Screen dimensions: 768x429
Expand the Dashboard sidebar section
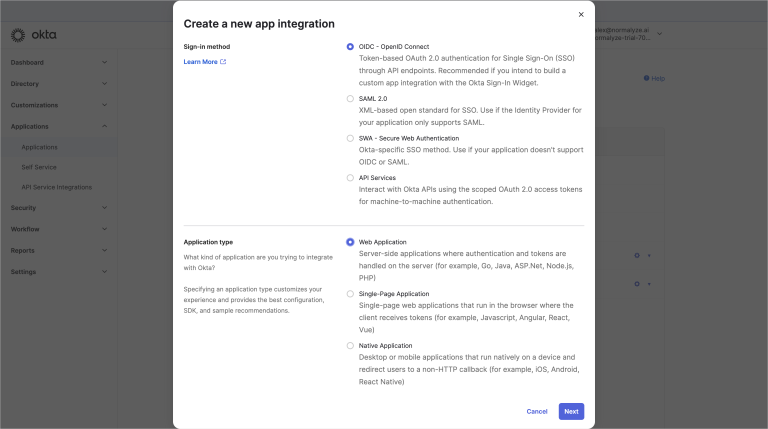click(104, 63)
